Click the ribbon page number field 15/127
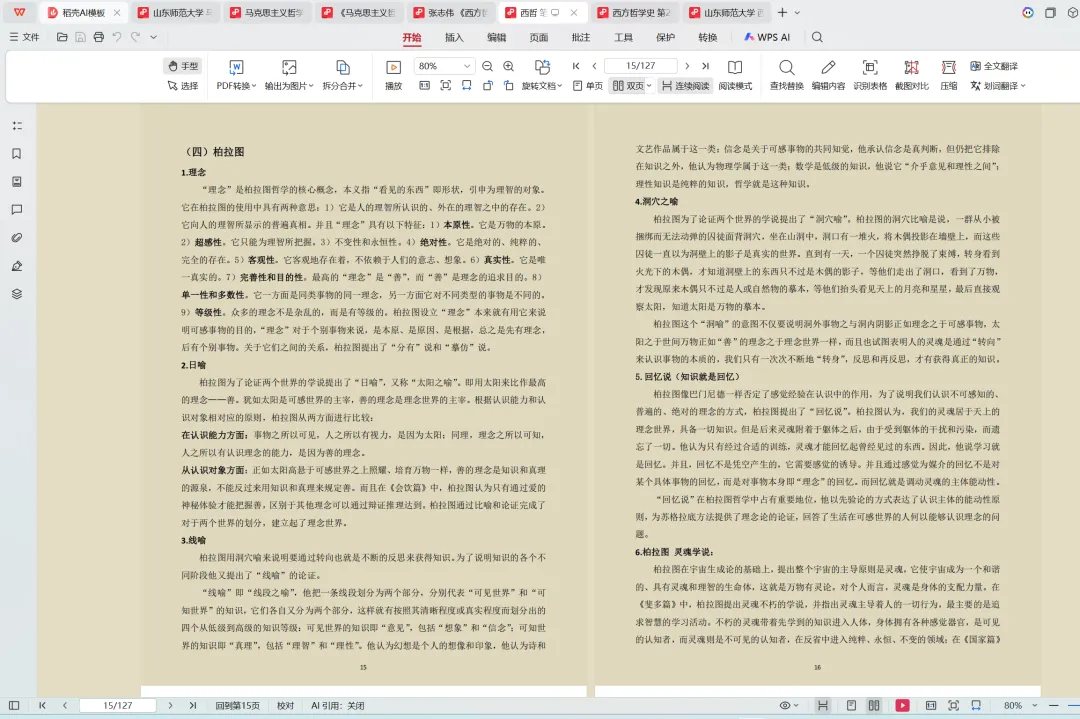 (641, 66)
